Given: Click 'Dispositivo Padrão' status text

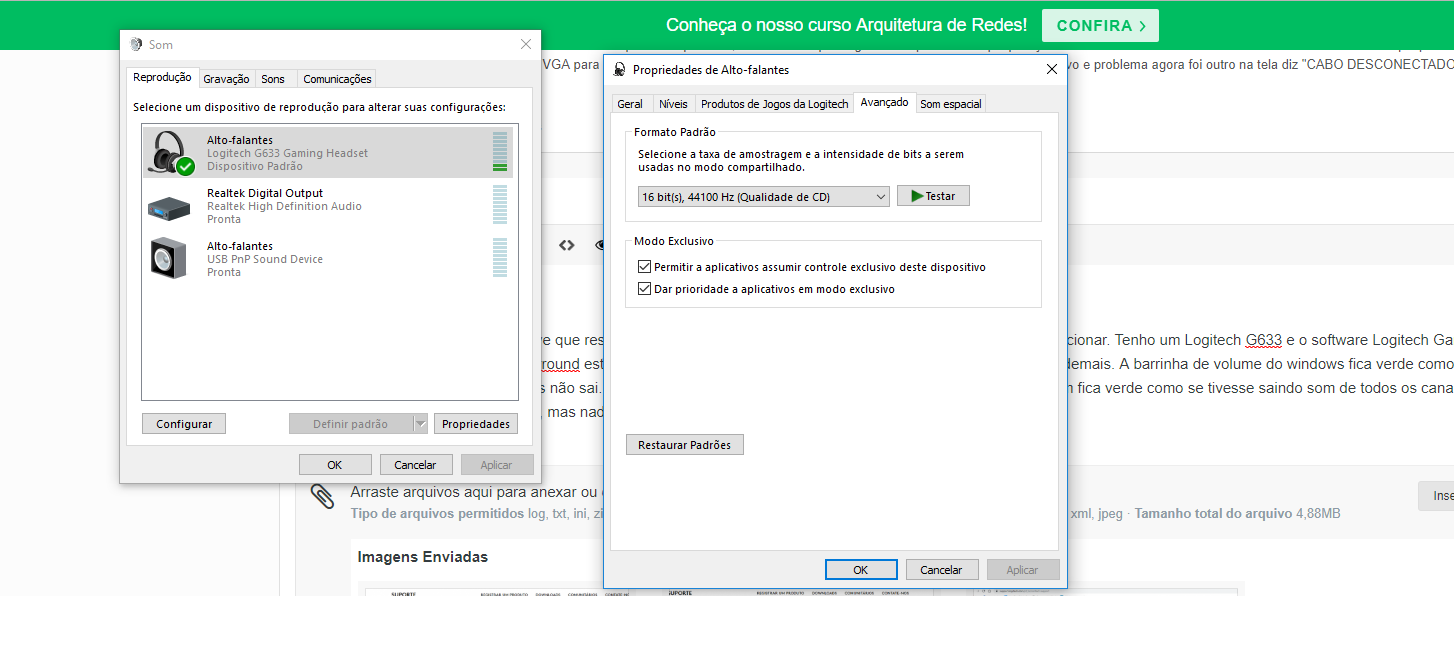Looking at the screenshot, I should [x=255, y=166].
